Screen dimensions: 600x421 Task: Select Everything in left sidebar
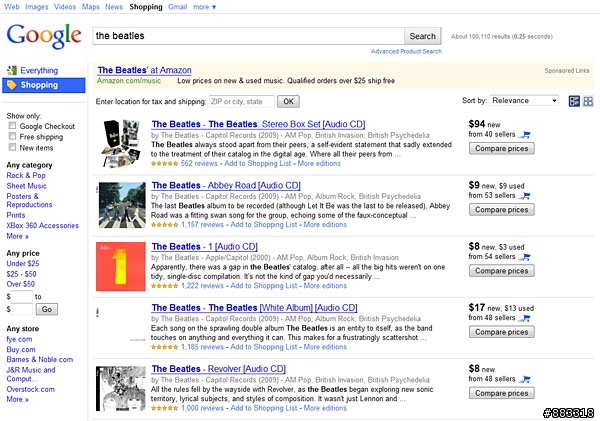(x=39, y=70)
